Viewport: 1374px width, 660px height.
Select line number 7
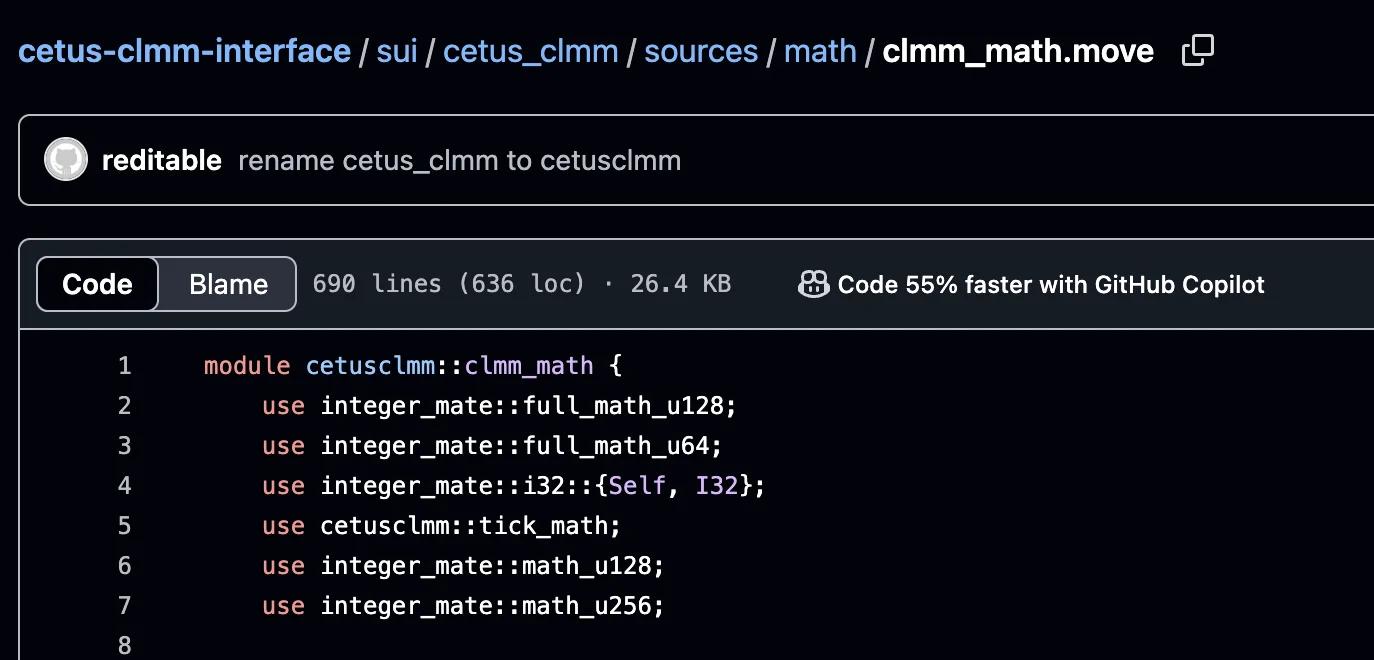tap(124, 606)
